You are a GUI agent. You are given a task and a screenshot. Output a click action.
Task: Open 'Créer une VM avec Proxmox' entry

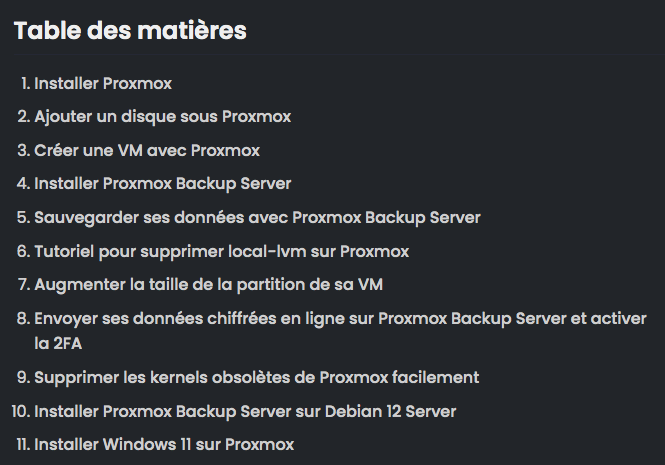(147, 150)
